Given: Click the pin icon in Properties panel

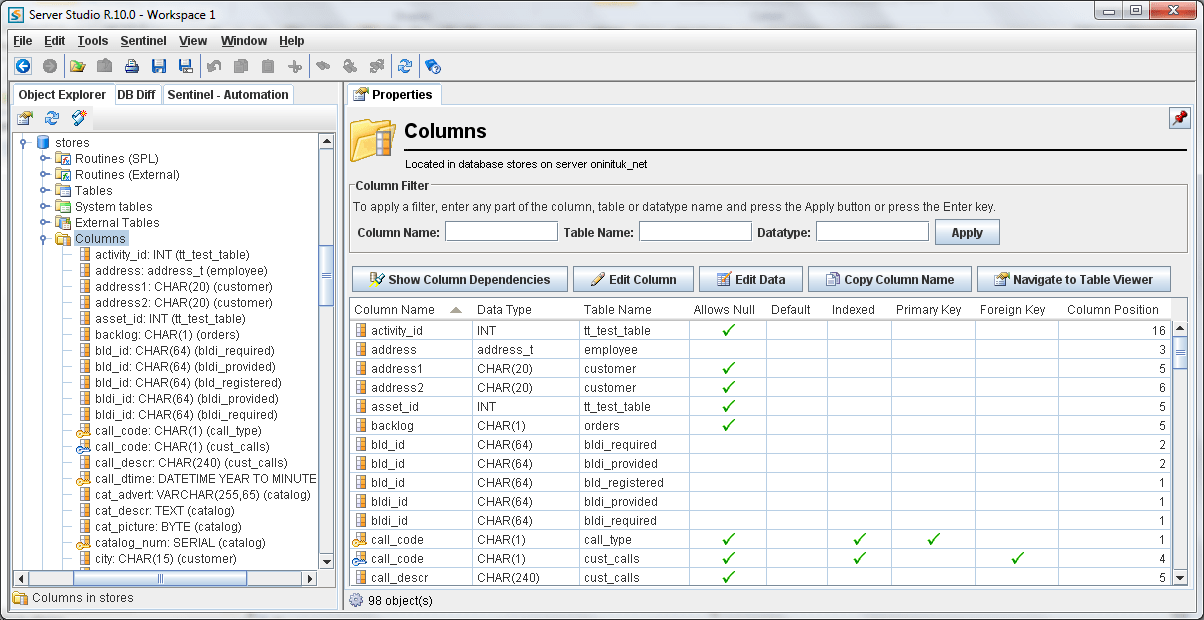Looking at the screenshot, I should coord(1179,118).
